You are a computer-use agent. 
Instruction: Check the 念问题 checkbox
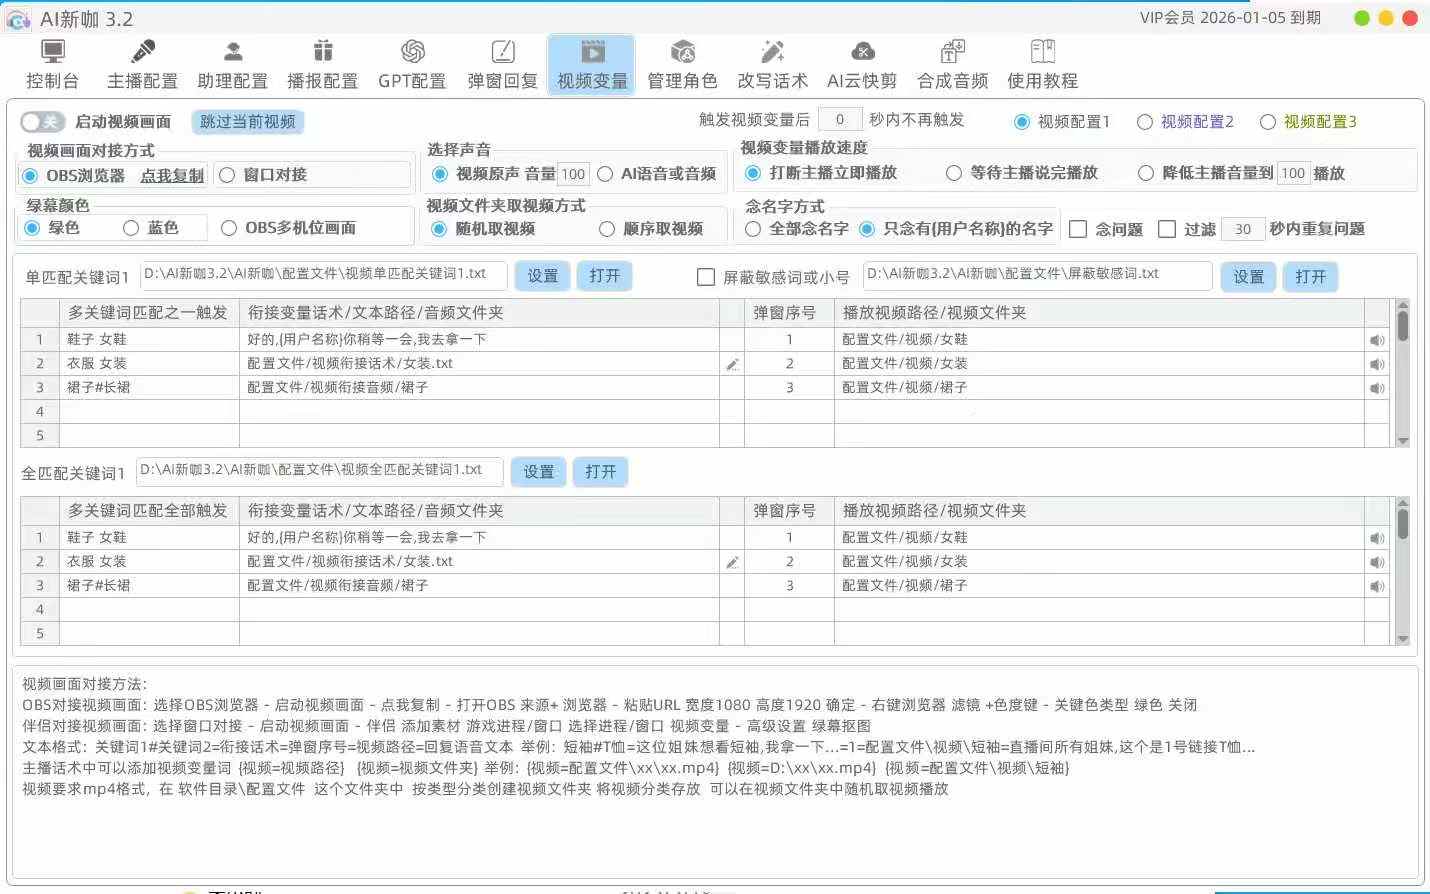[x=1078, y=229]
